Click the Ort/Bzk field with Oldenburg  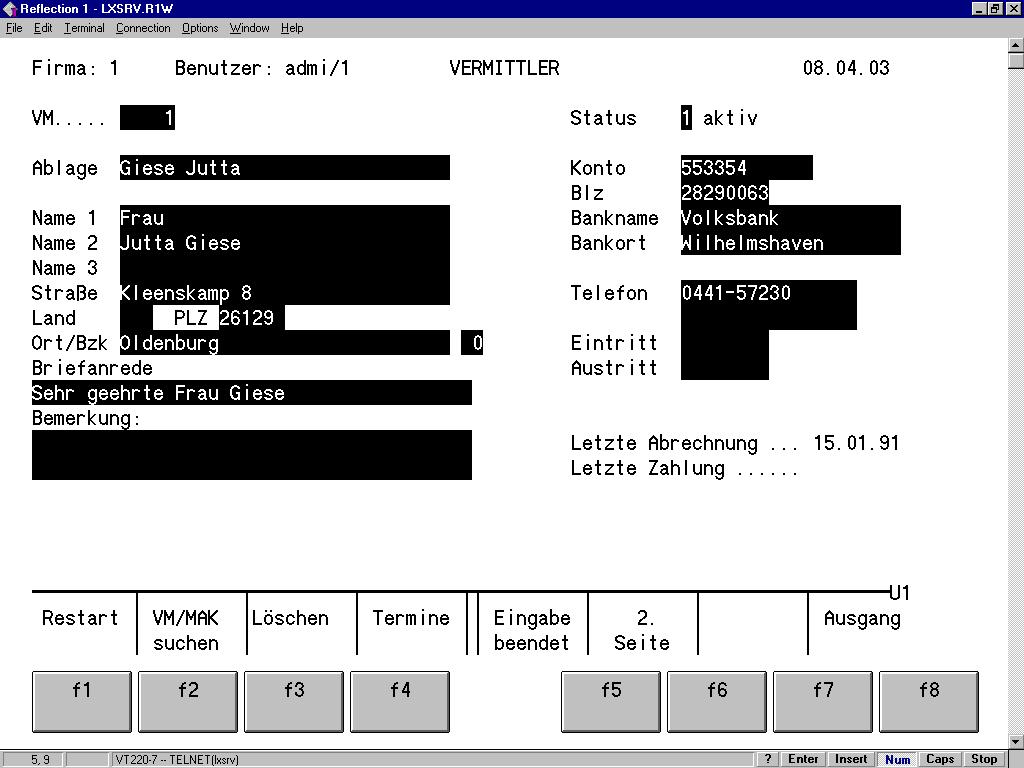tap(285, 342)
